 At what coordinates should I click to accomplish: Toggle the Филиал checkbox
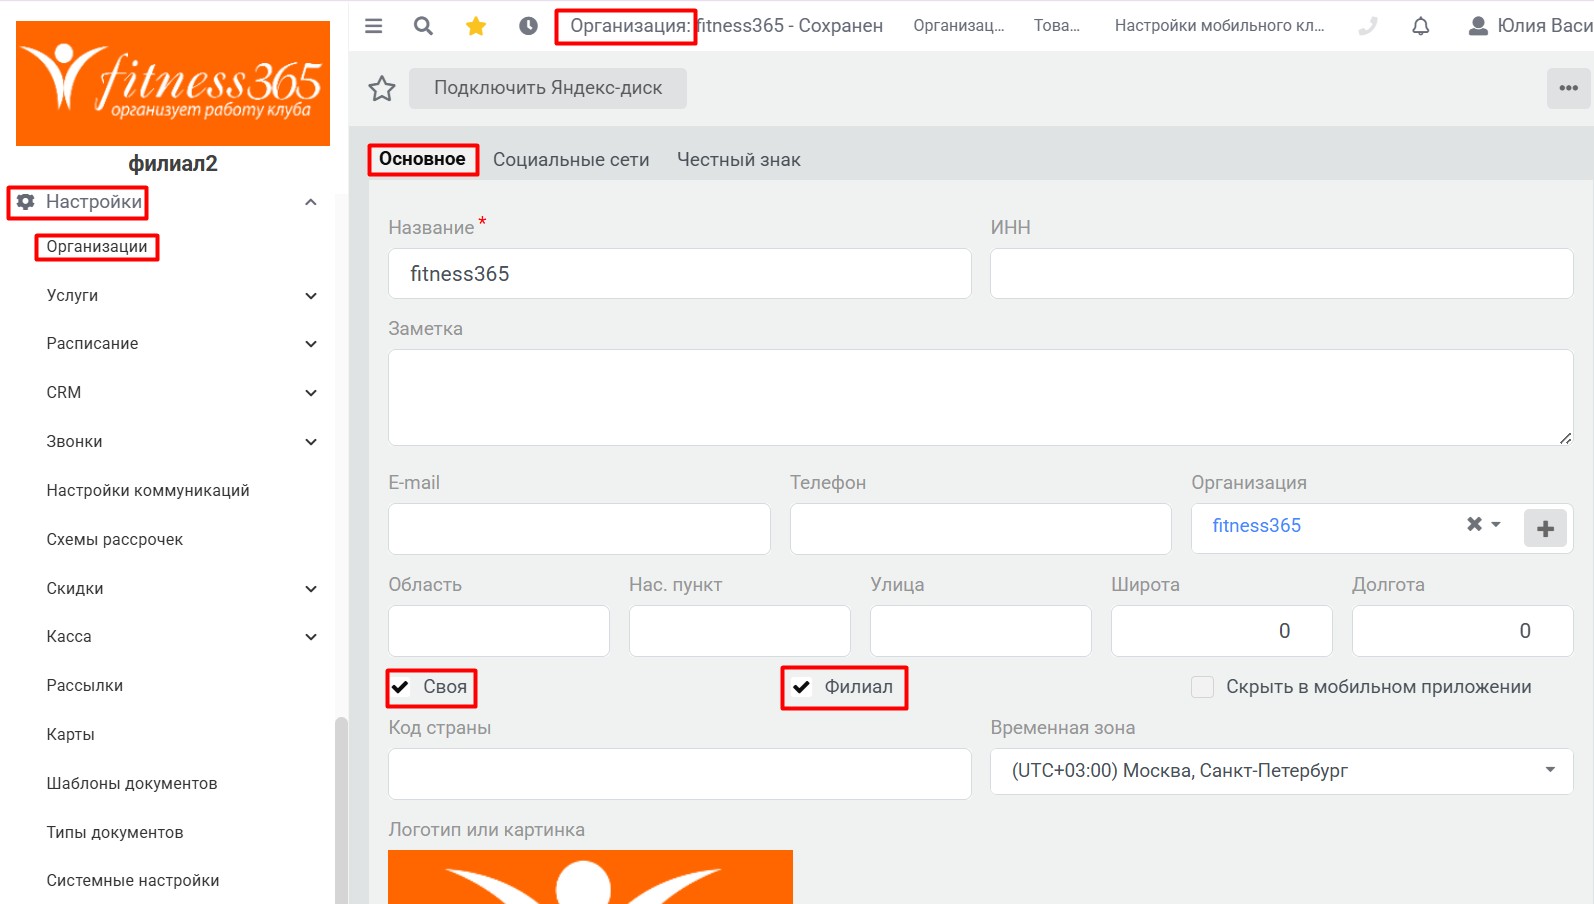pos(801,687)
